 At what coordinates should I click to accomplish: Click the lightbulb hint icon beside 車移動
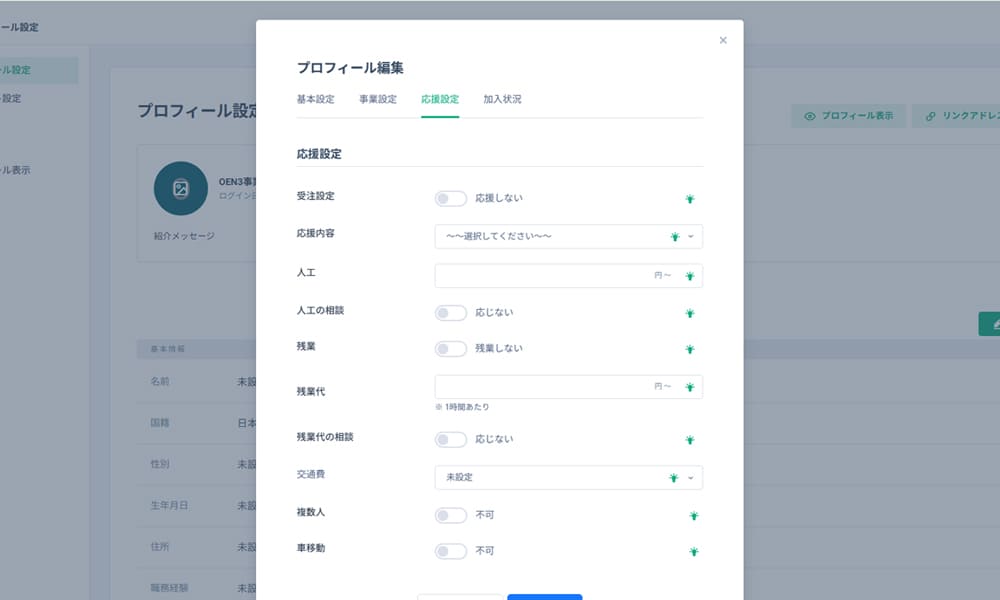click(x=693, y=551)
